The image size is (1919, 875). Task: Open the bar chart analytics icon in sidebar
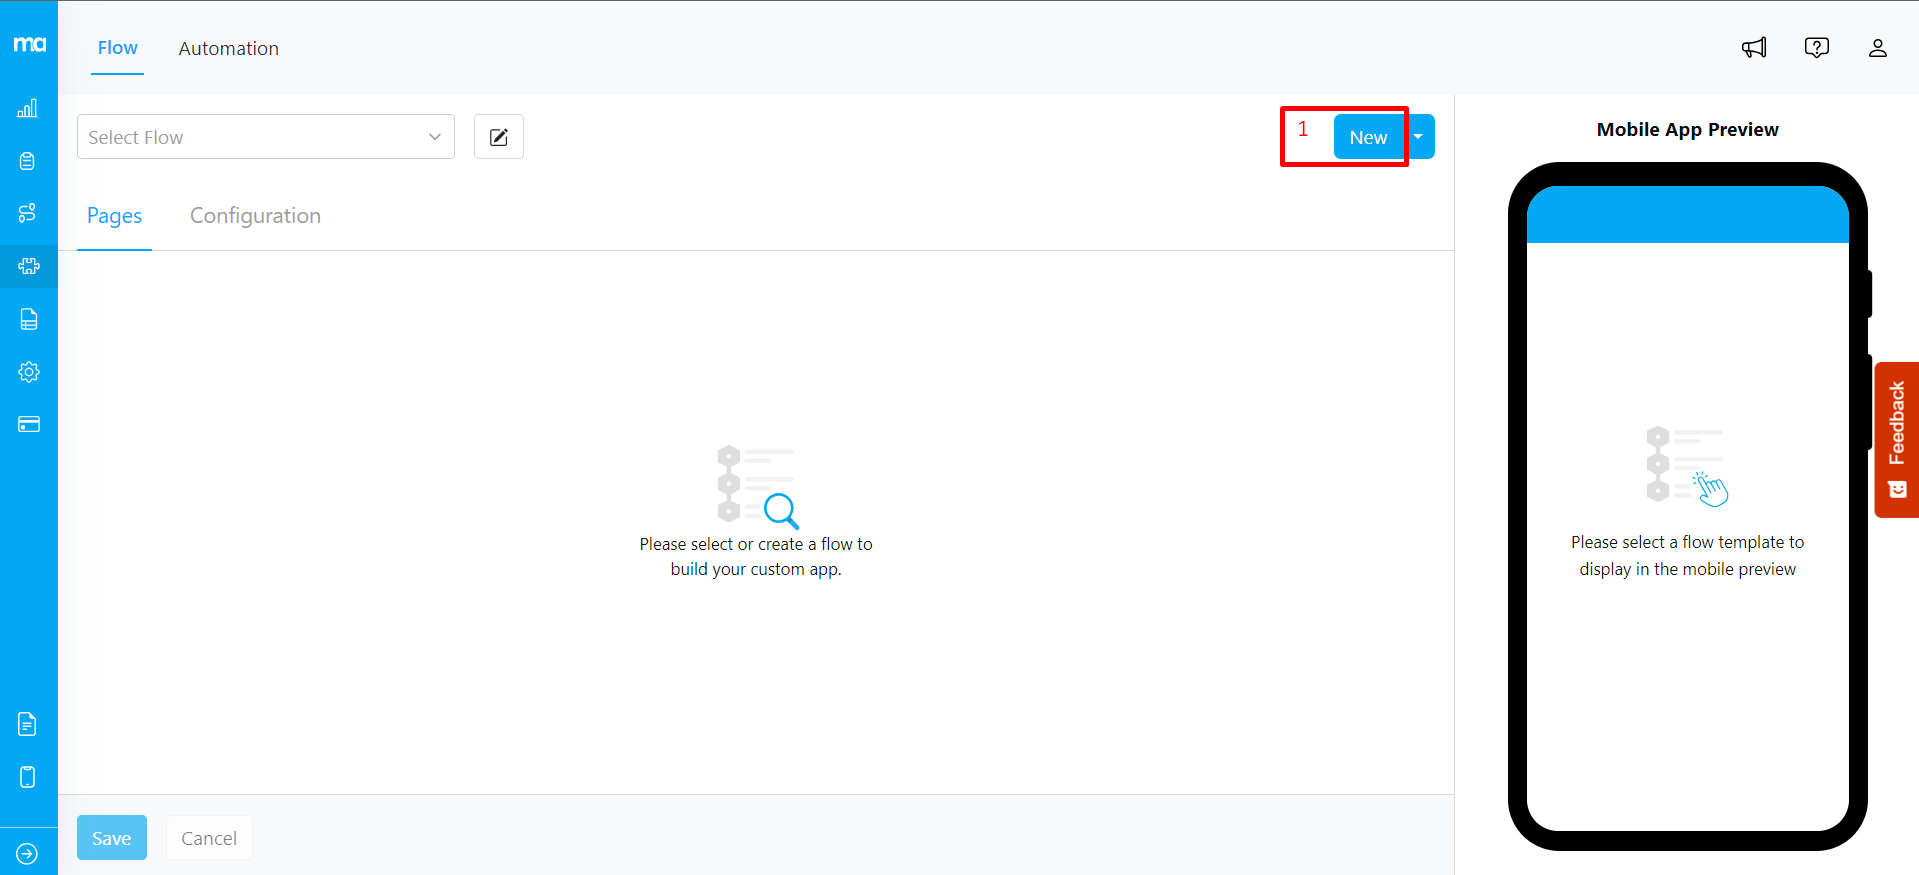click(28, 109)
